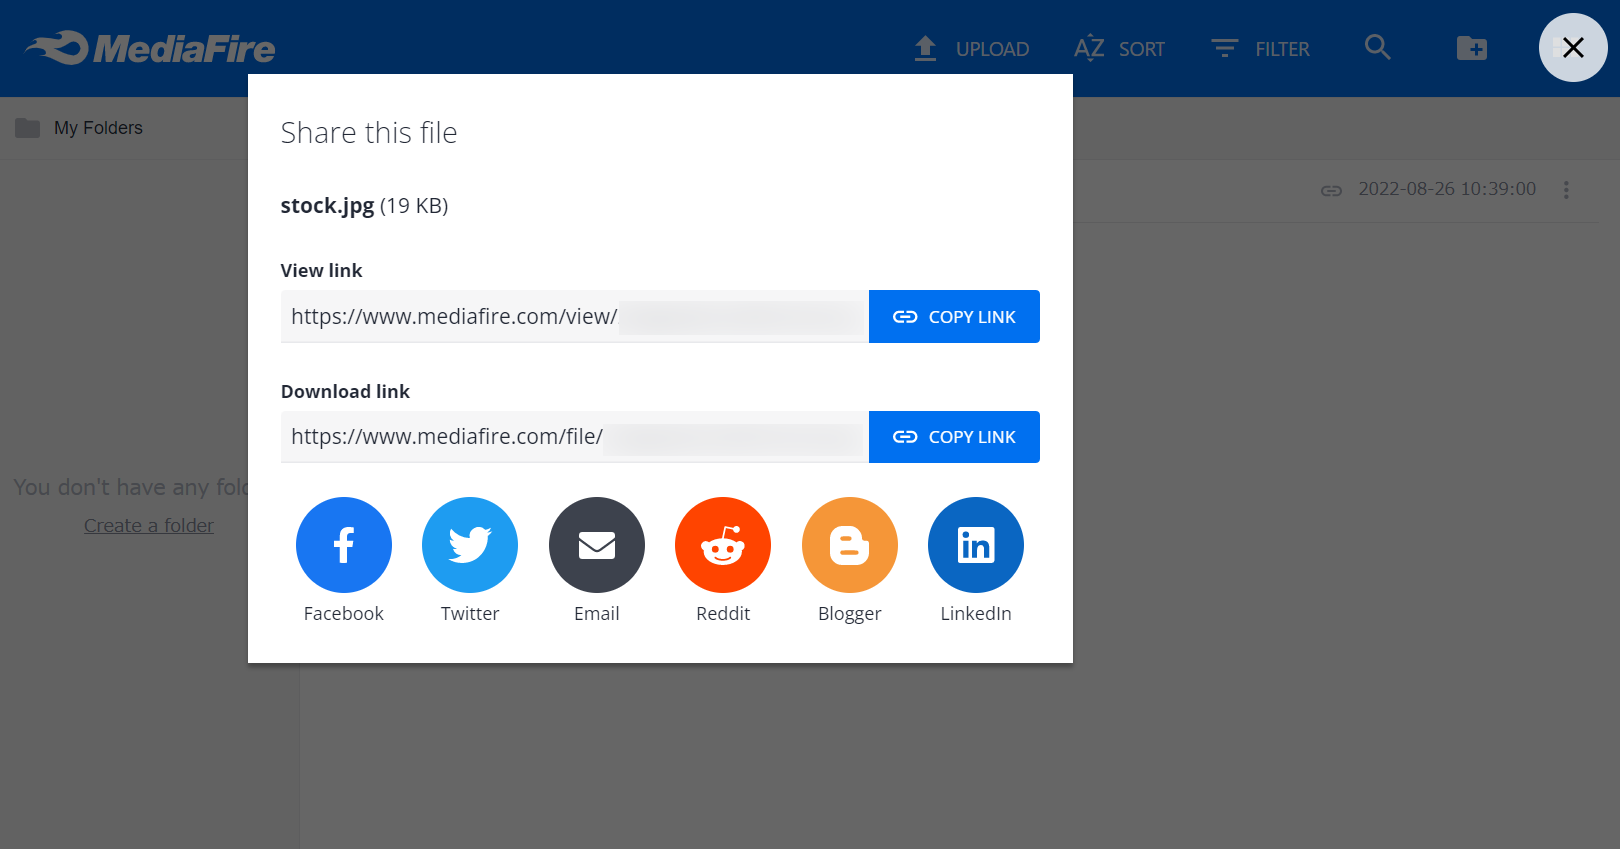Image resolution: width=1620 pixels, height=849 pixels.
Task: Click the link icon beside file date
Action: (1331, 190)
